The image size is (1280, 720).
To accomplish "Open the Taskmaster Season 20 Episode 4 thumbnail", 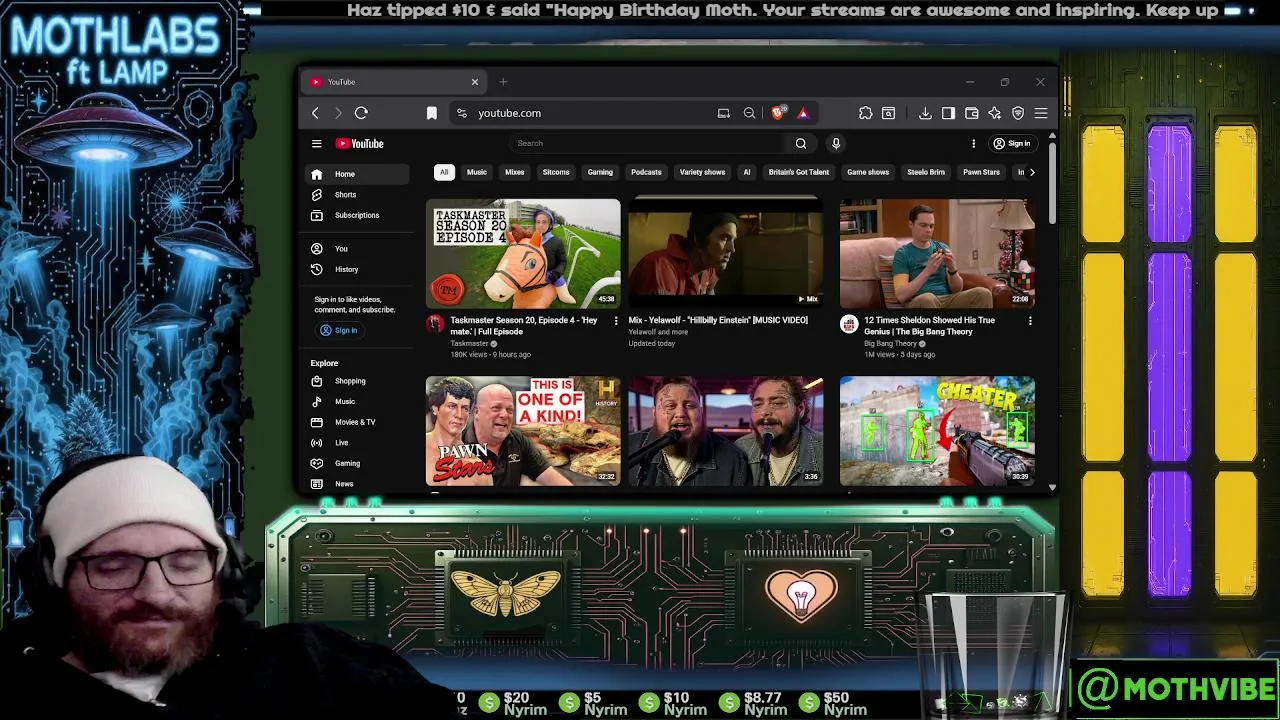I will [x=523, y=253].
